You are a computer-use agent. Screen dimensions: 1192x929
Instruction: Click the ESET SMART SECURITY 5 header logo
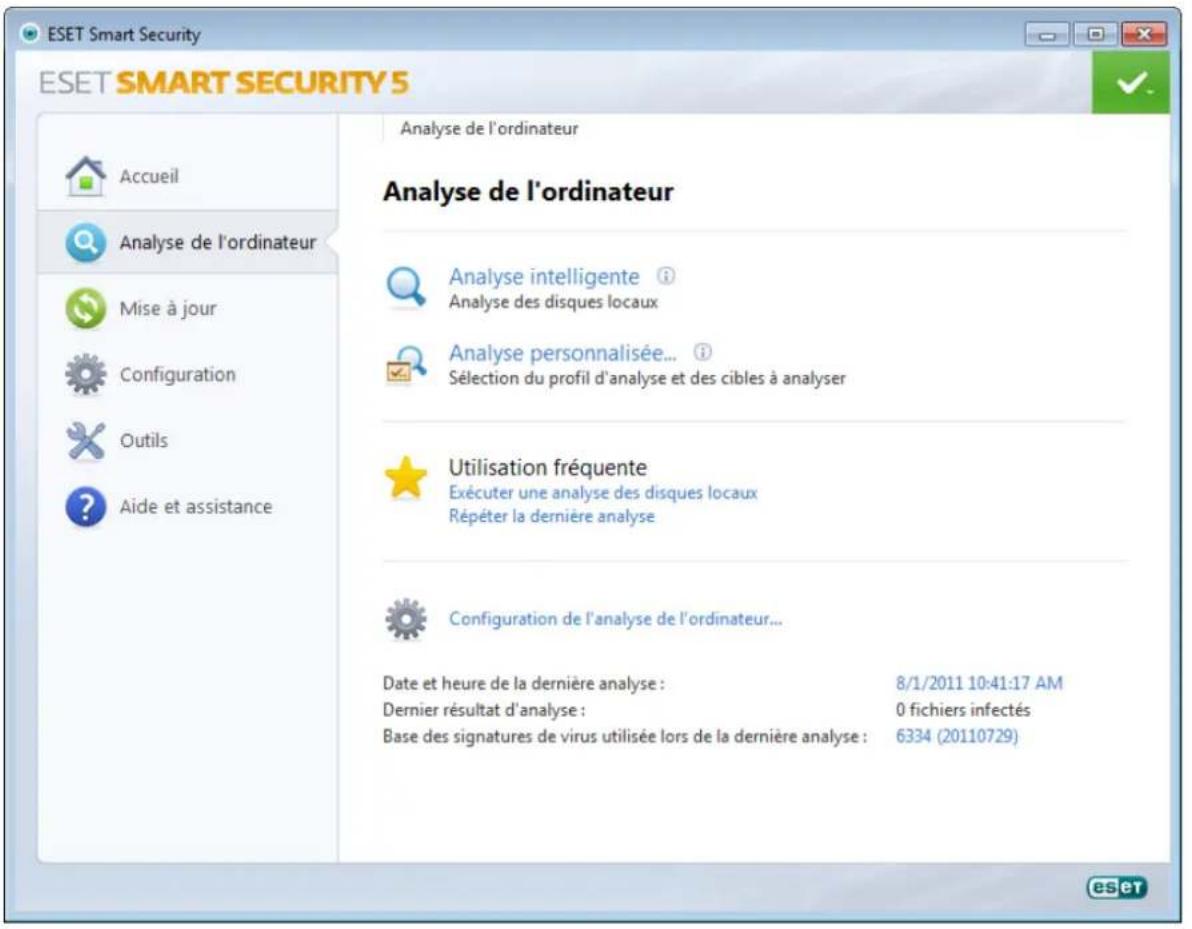click(x=224, y=82)
